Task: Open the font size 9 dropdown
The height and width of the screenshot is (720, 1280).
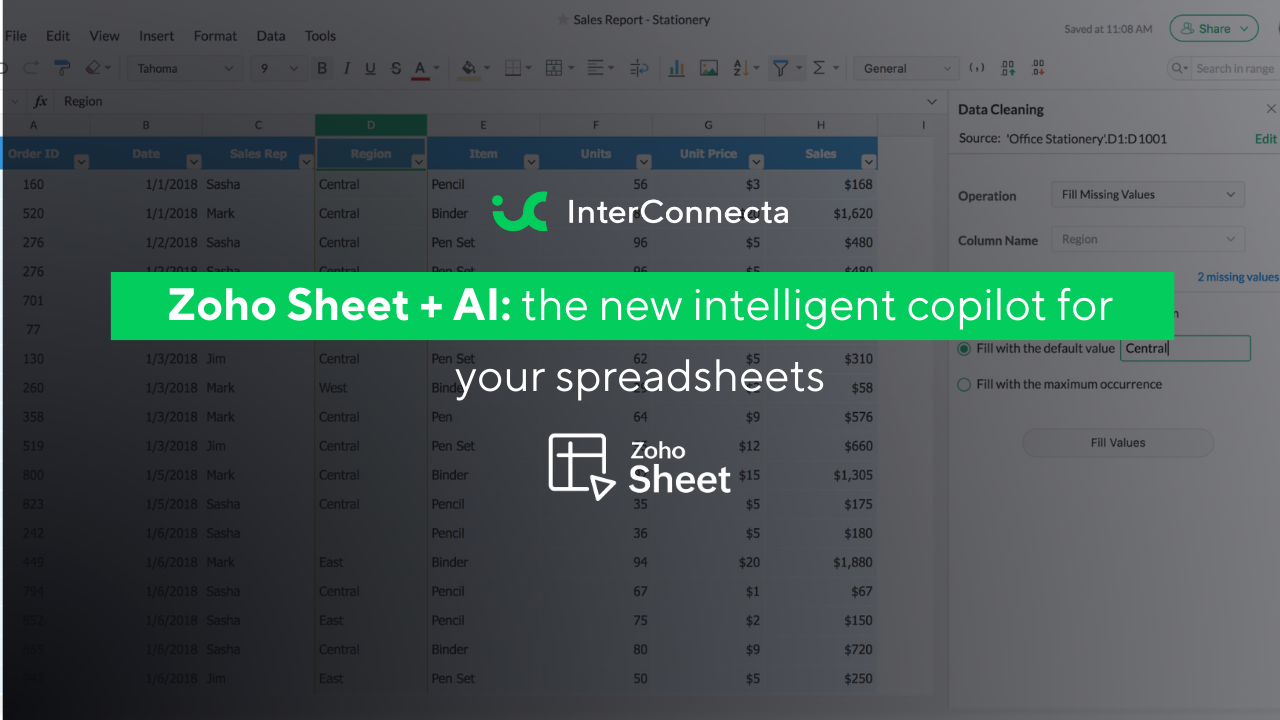Action: pos(278,68)
